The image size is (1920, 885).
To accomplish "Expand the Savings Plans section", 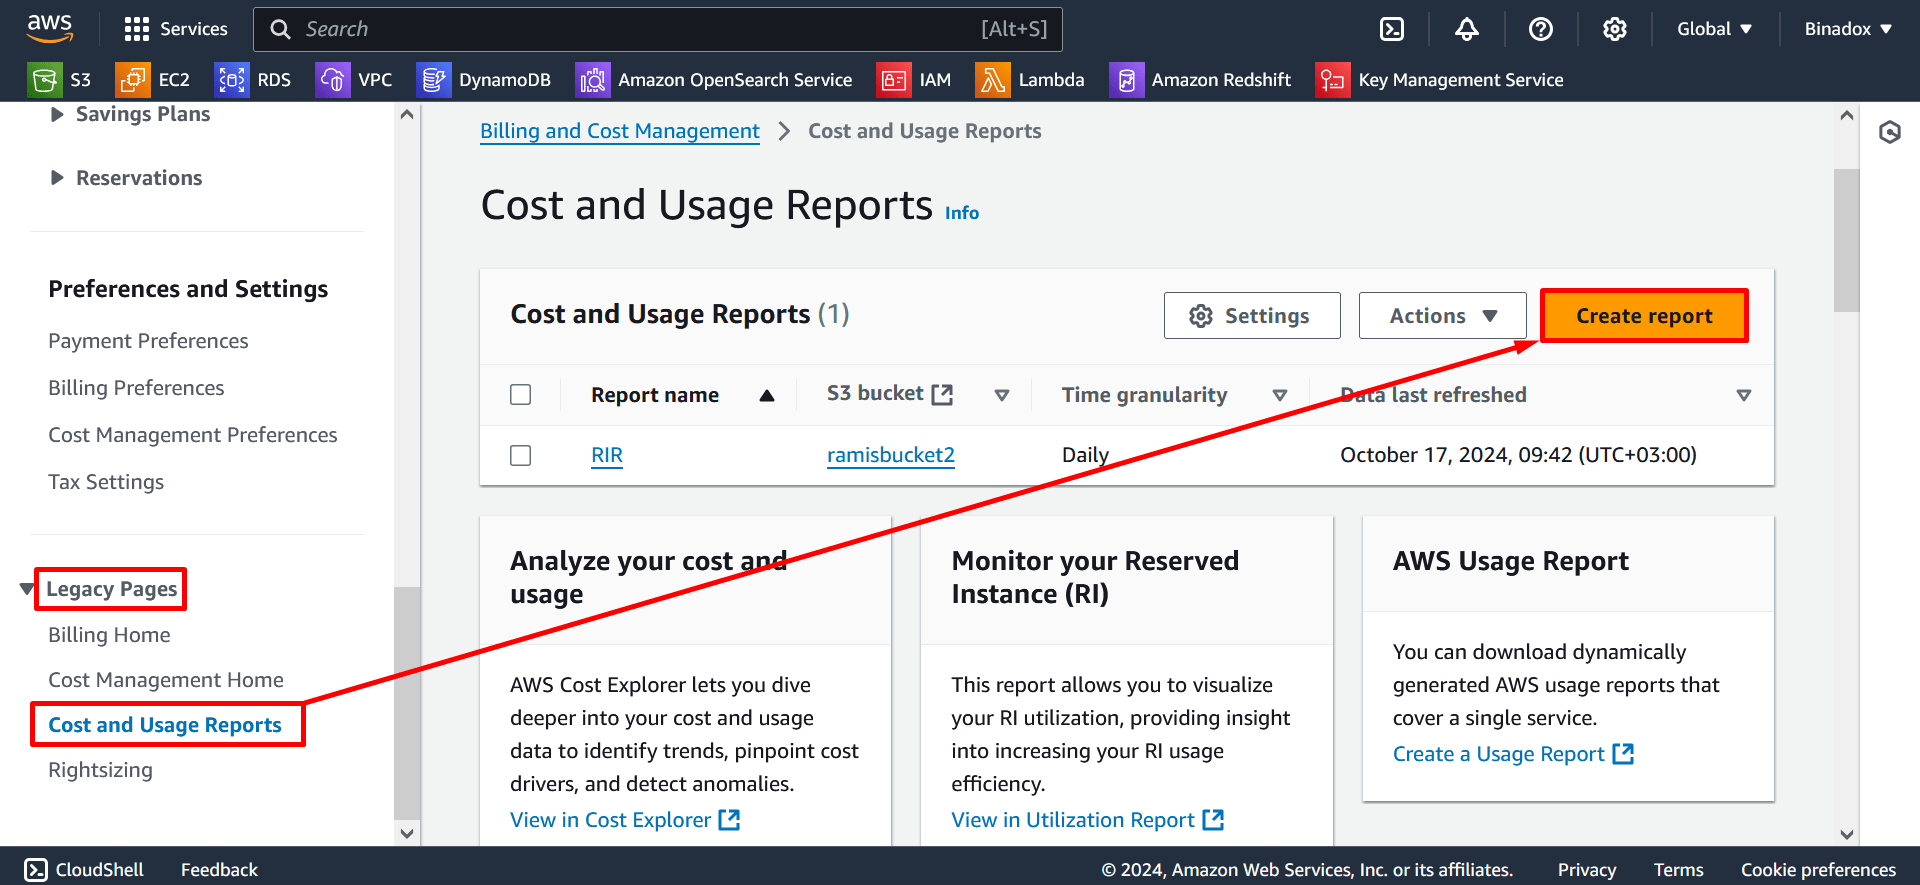I will (57, 114).
